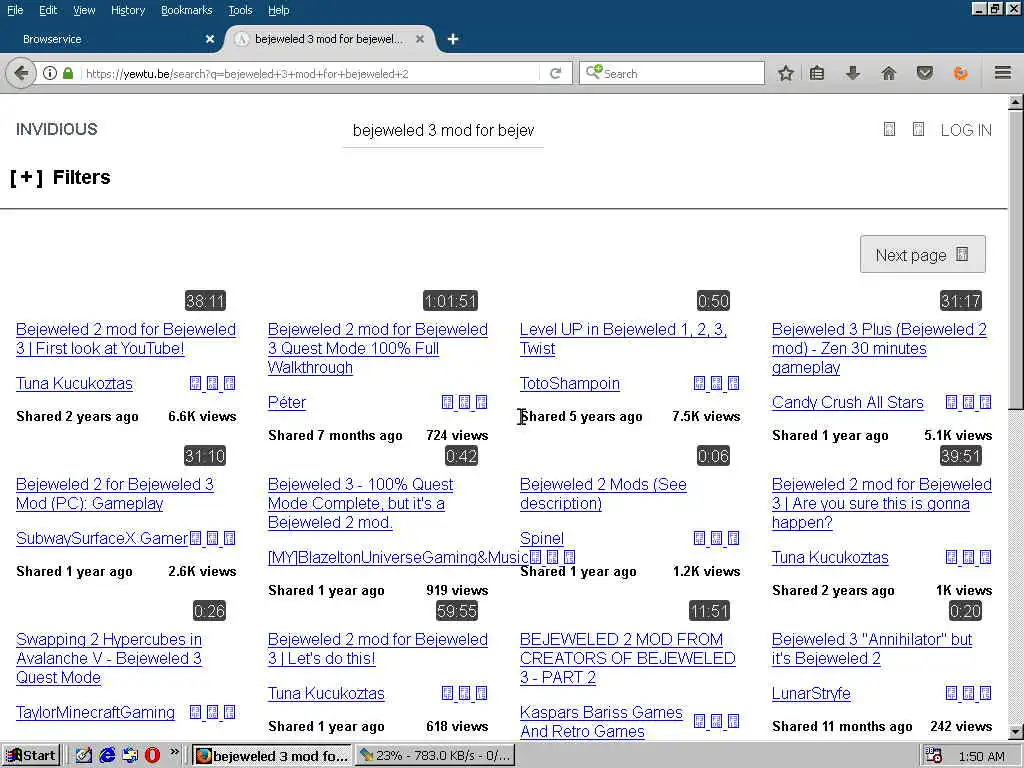Expand the Filters section
The height and width of the screenshot is (768, 1024).
pyautogui.click(x=60, y=178)
